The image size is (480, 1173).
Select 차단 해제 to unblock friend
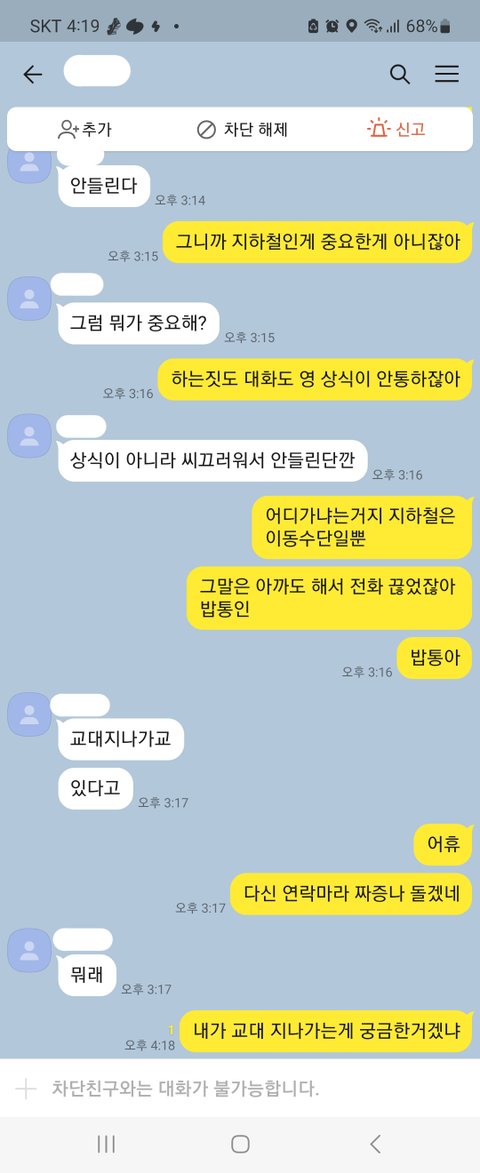coord(242,129)
